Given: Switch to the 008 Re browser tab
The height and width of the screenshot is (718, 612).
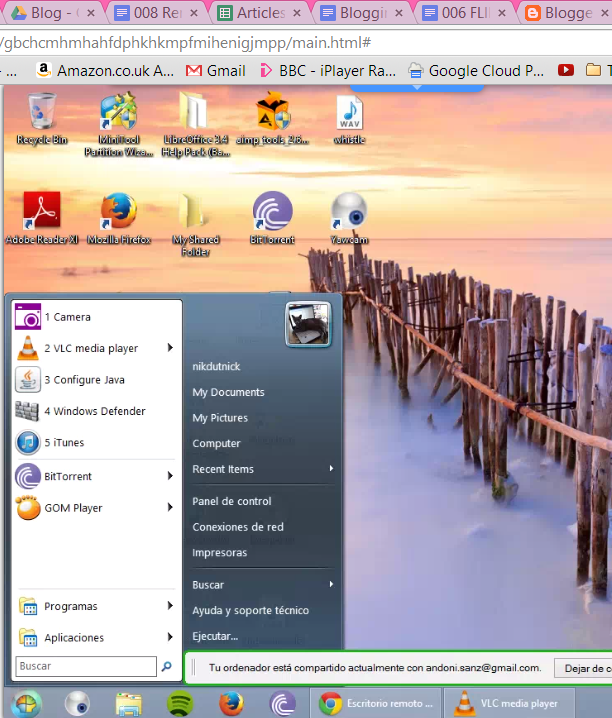Looking at the screenshot, I should pos(155,13).
